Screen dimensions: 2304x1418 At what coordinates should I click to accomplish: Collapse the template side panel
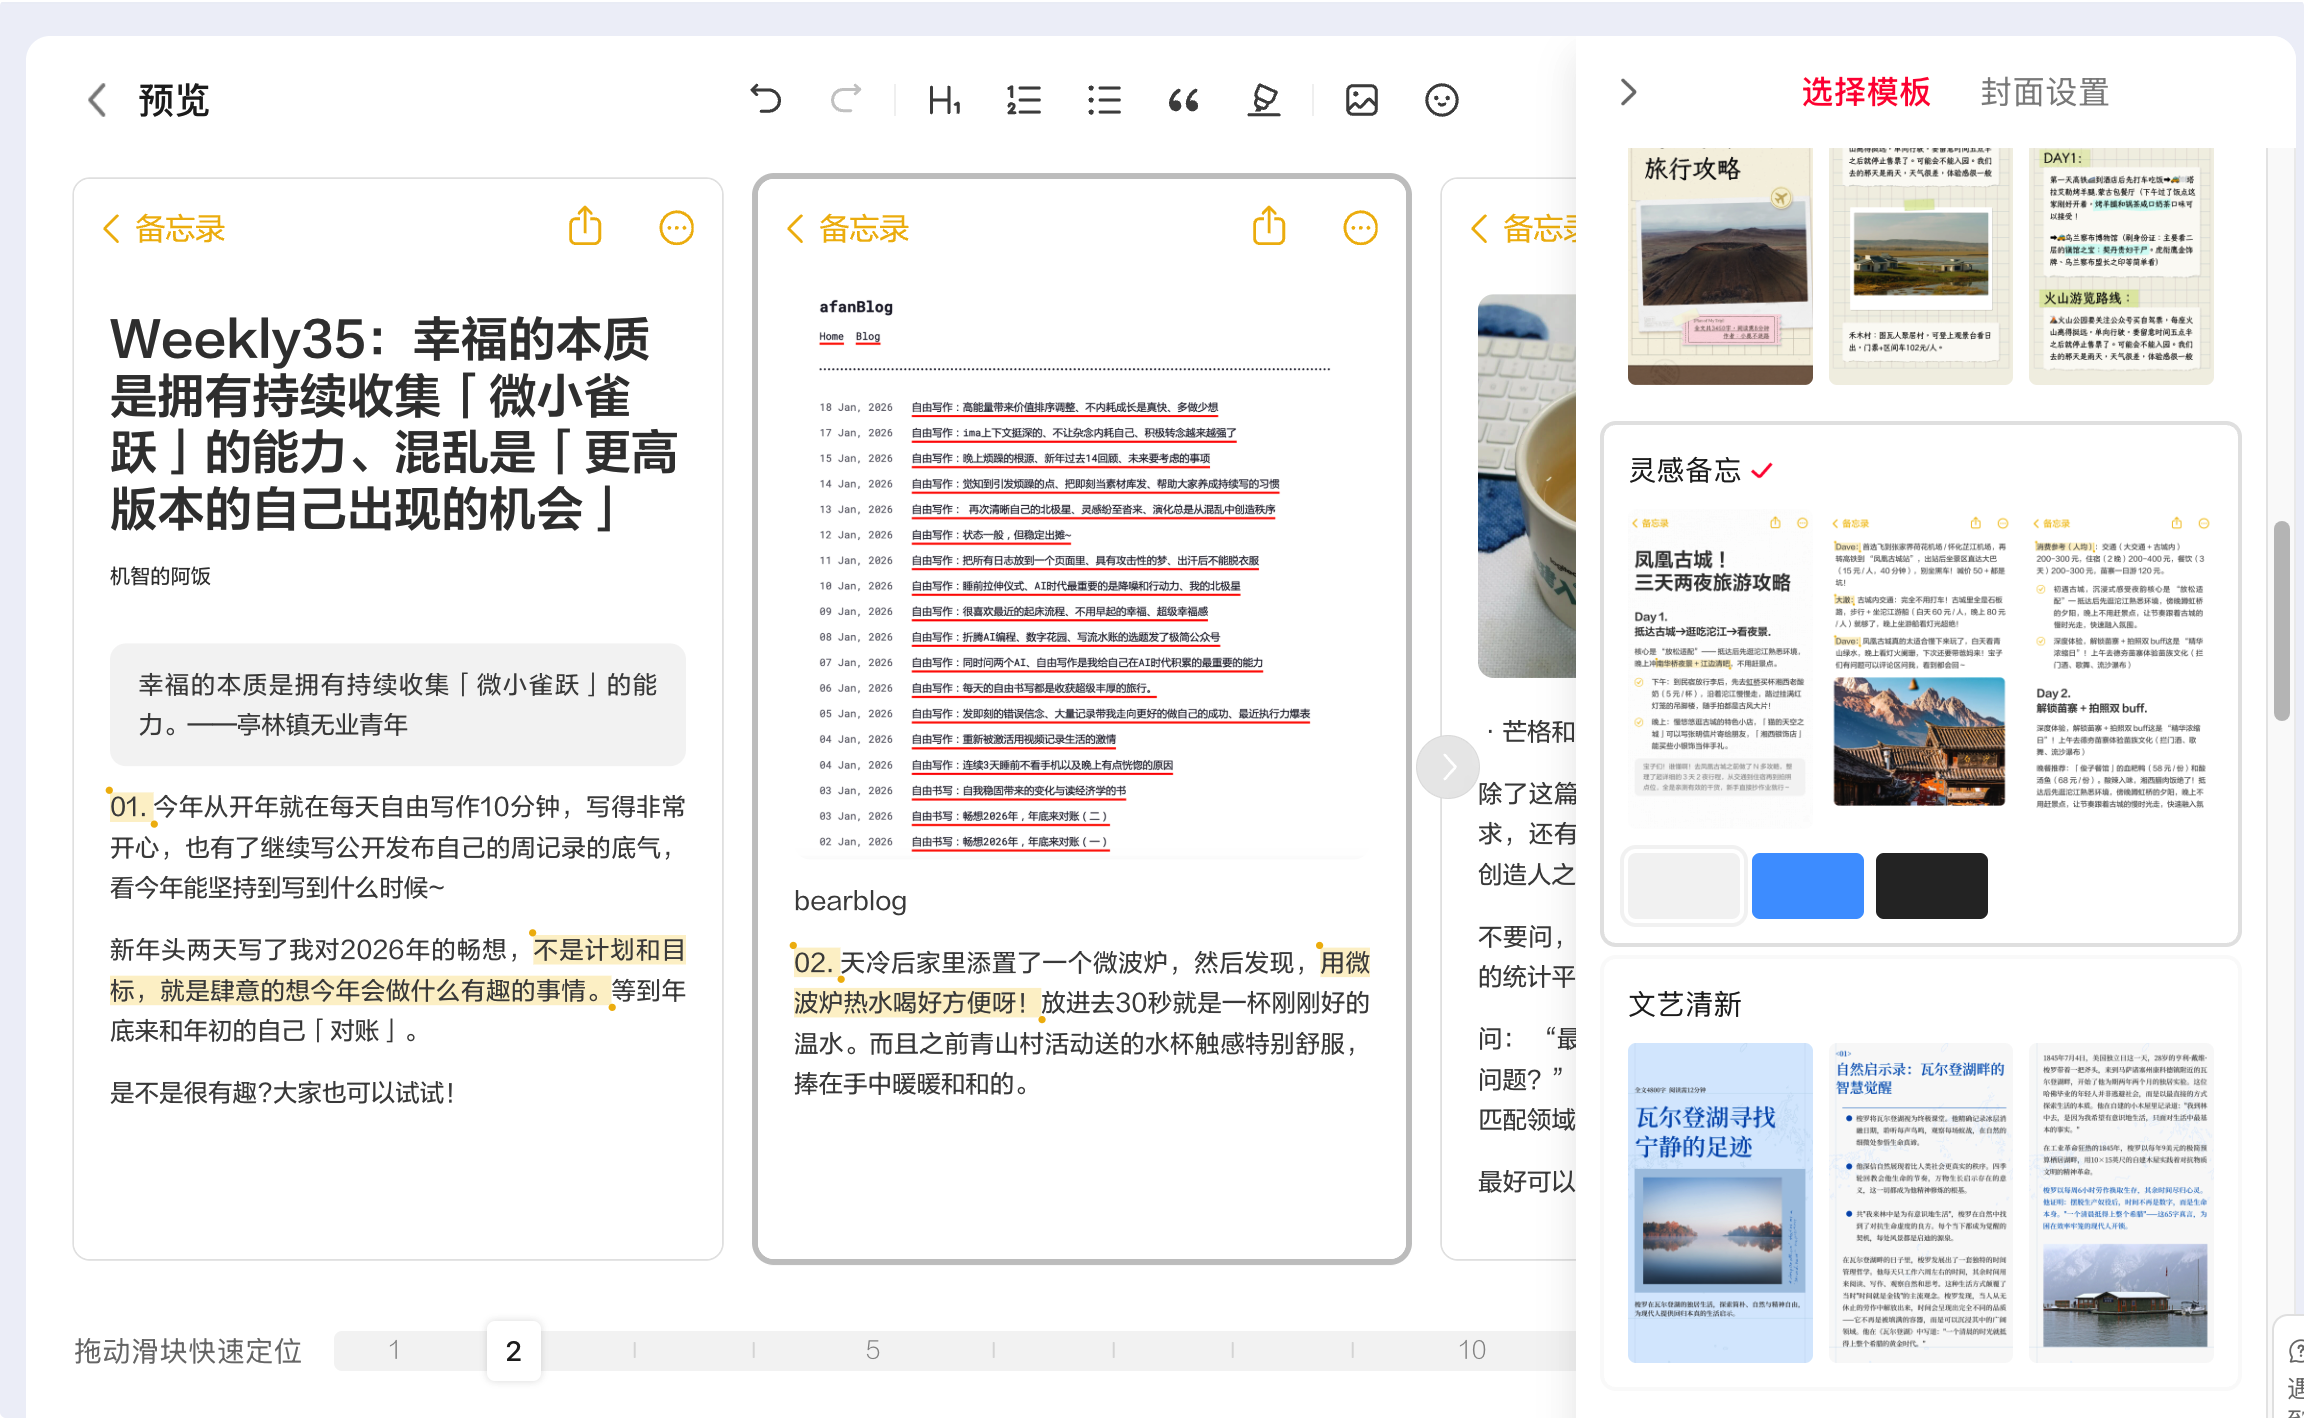point(1628,92)
